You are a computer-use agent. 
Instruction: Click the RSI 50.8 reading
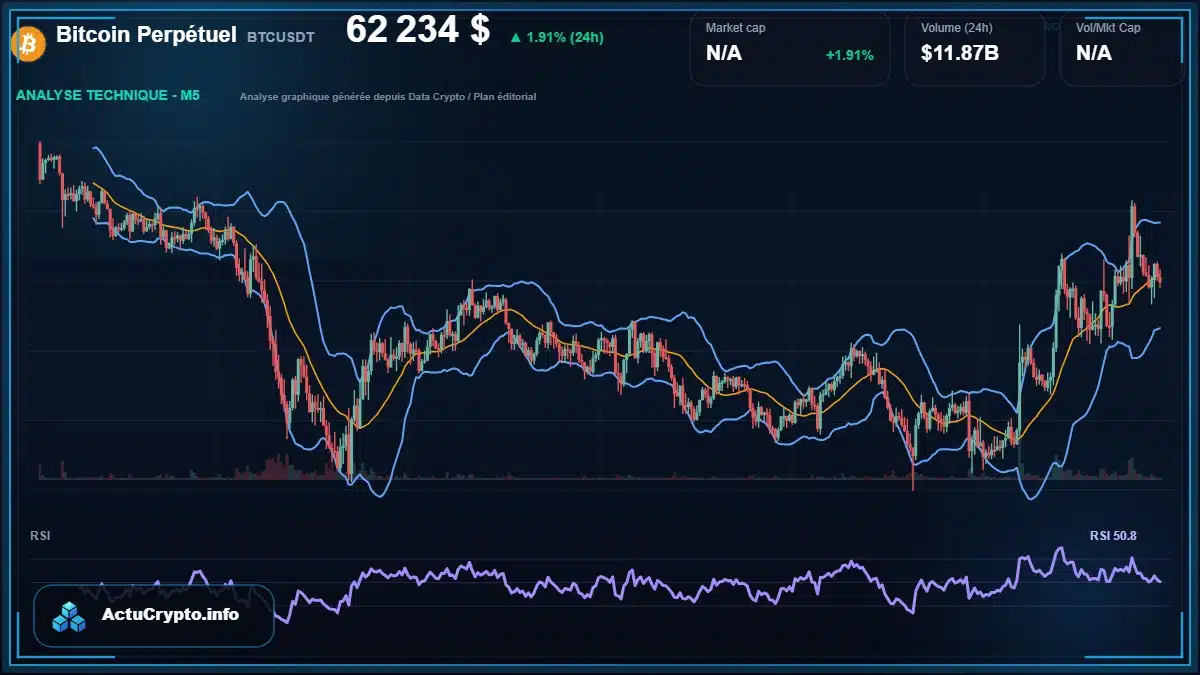point(1113,536)
